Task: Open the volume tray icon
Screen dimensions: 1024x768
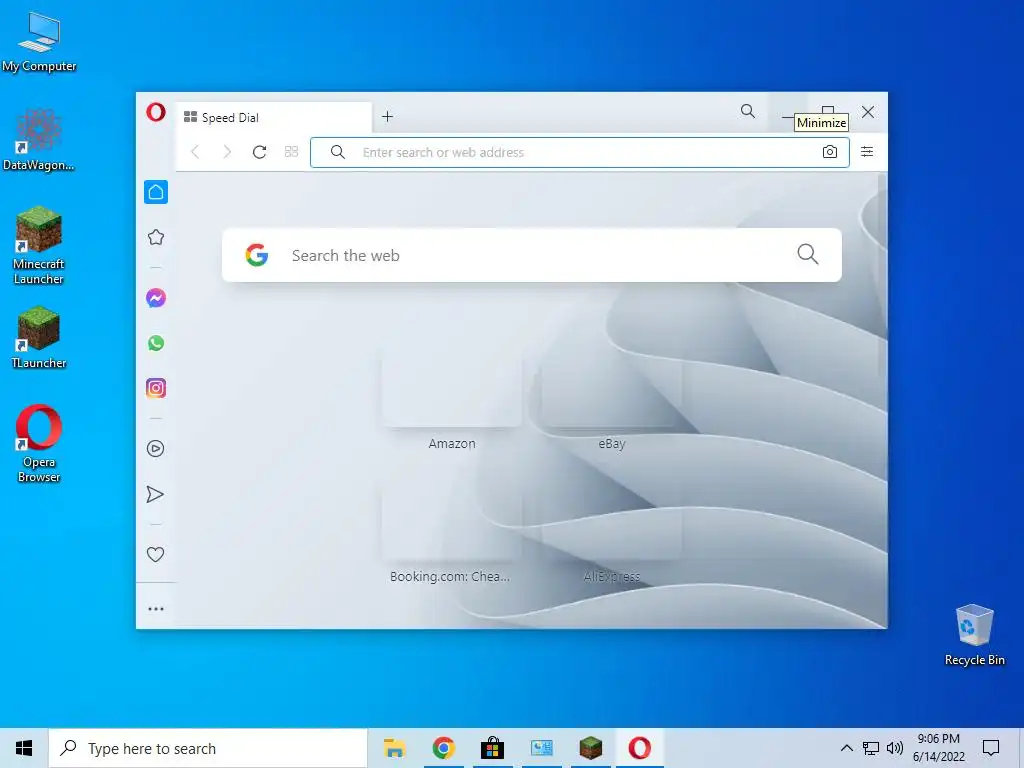Action: 895,748
